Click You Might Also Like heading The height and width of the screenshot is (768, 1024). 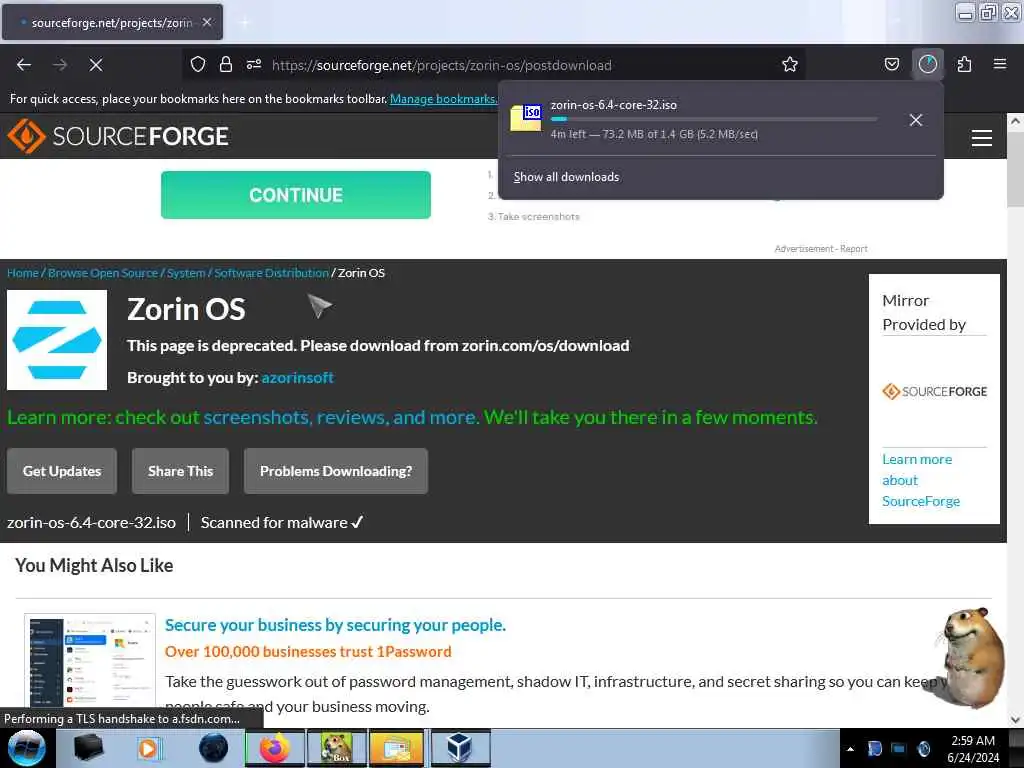[x=94, y=566]
